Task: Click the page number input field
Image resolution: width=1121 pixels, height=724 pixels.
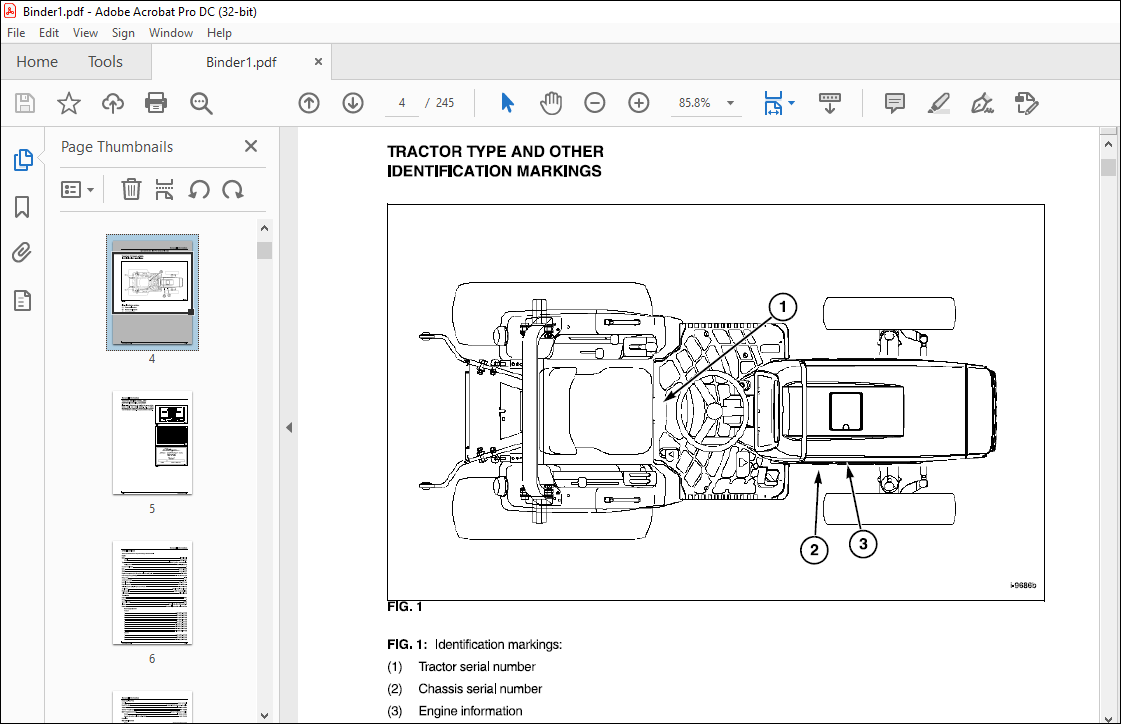Action: [402, 103]
